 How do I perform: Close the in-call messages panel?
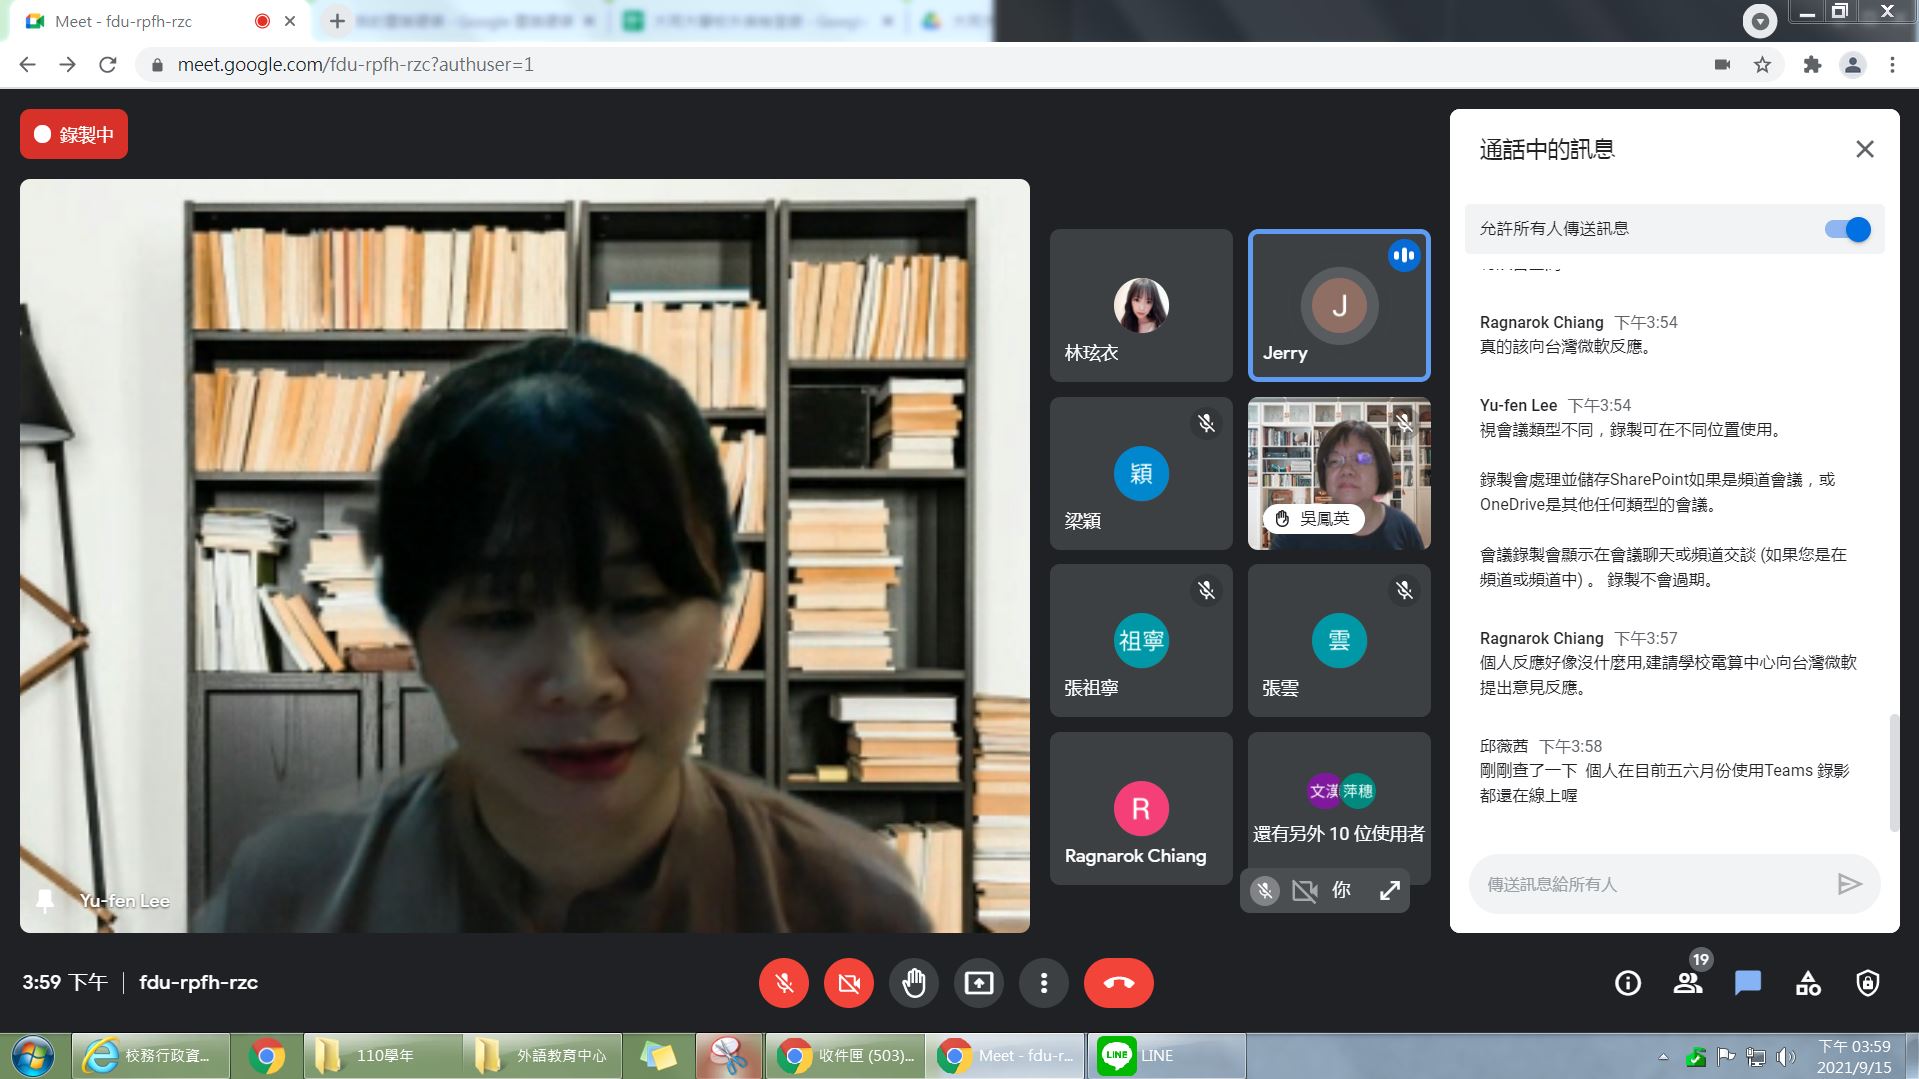pos(1864,150)
